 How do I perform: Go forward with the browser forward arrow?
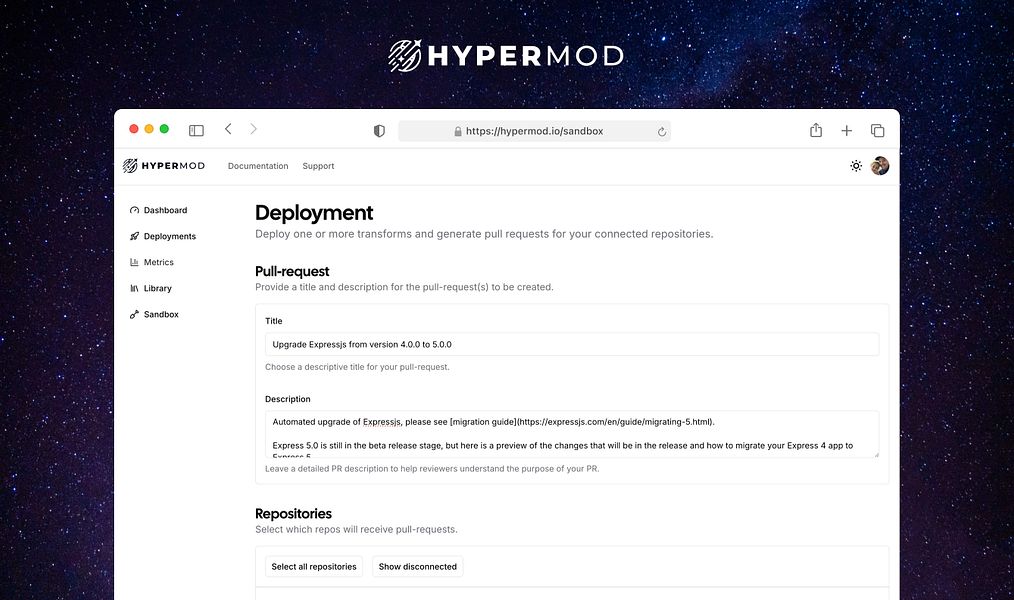pos(254,129)
